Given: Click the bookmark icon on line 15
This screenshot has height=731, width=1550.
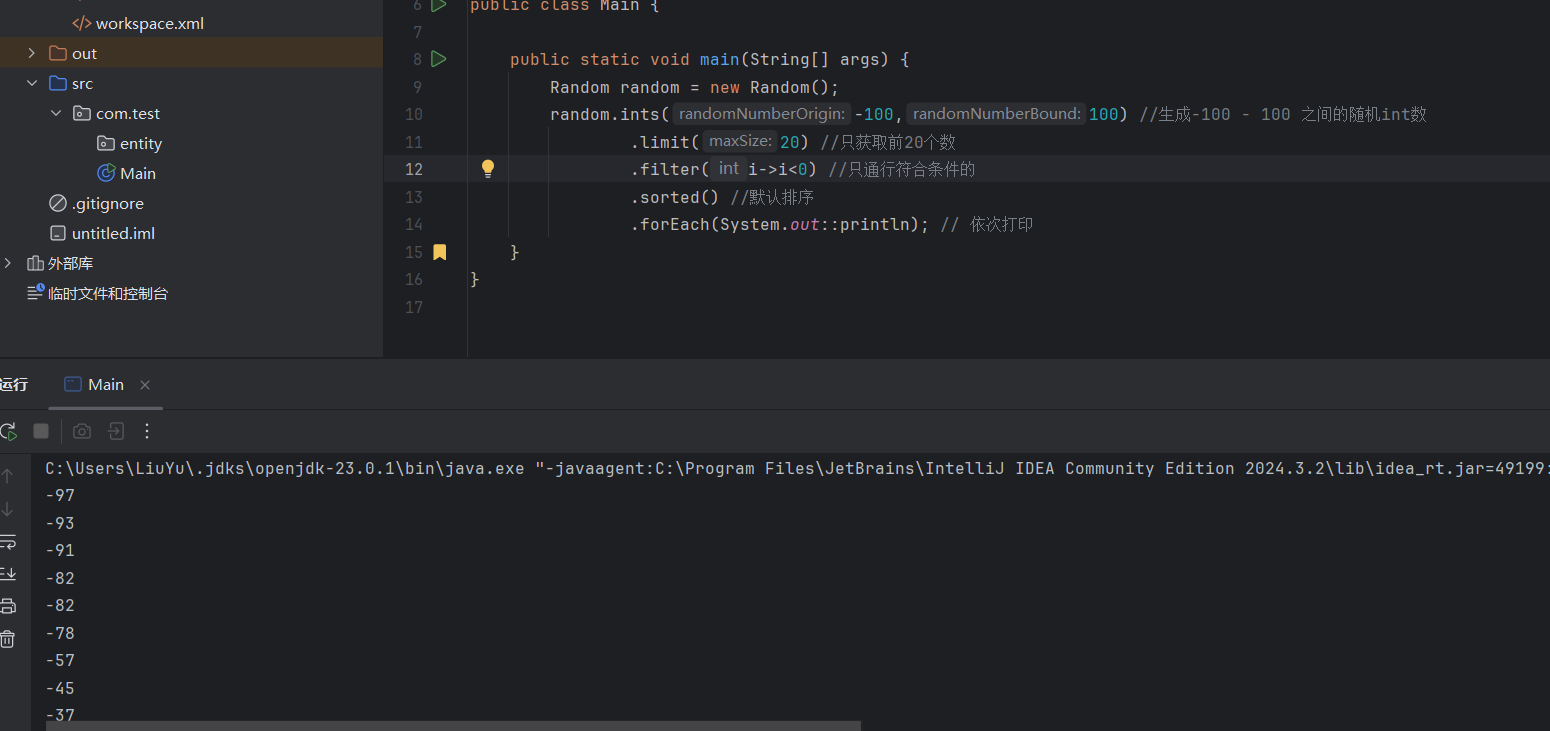Looking at the screenshot, I should (439, 252).
